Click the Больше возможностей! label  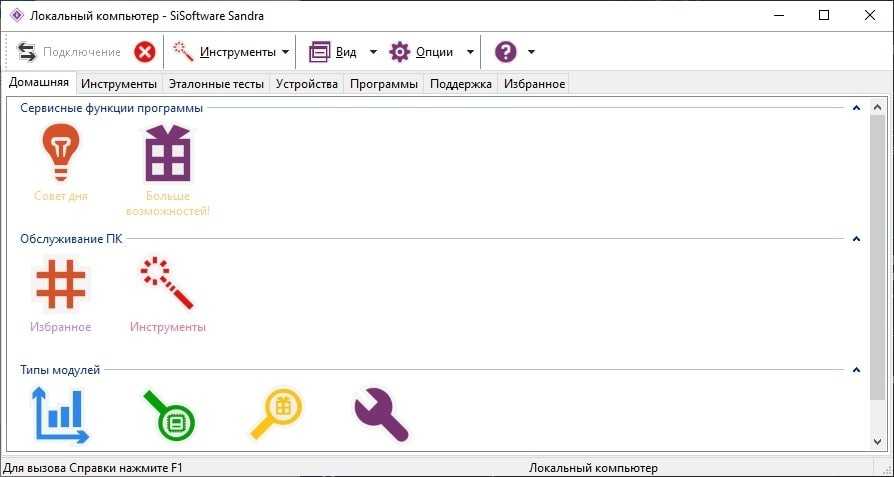pos(168,203)
